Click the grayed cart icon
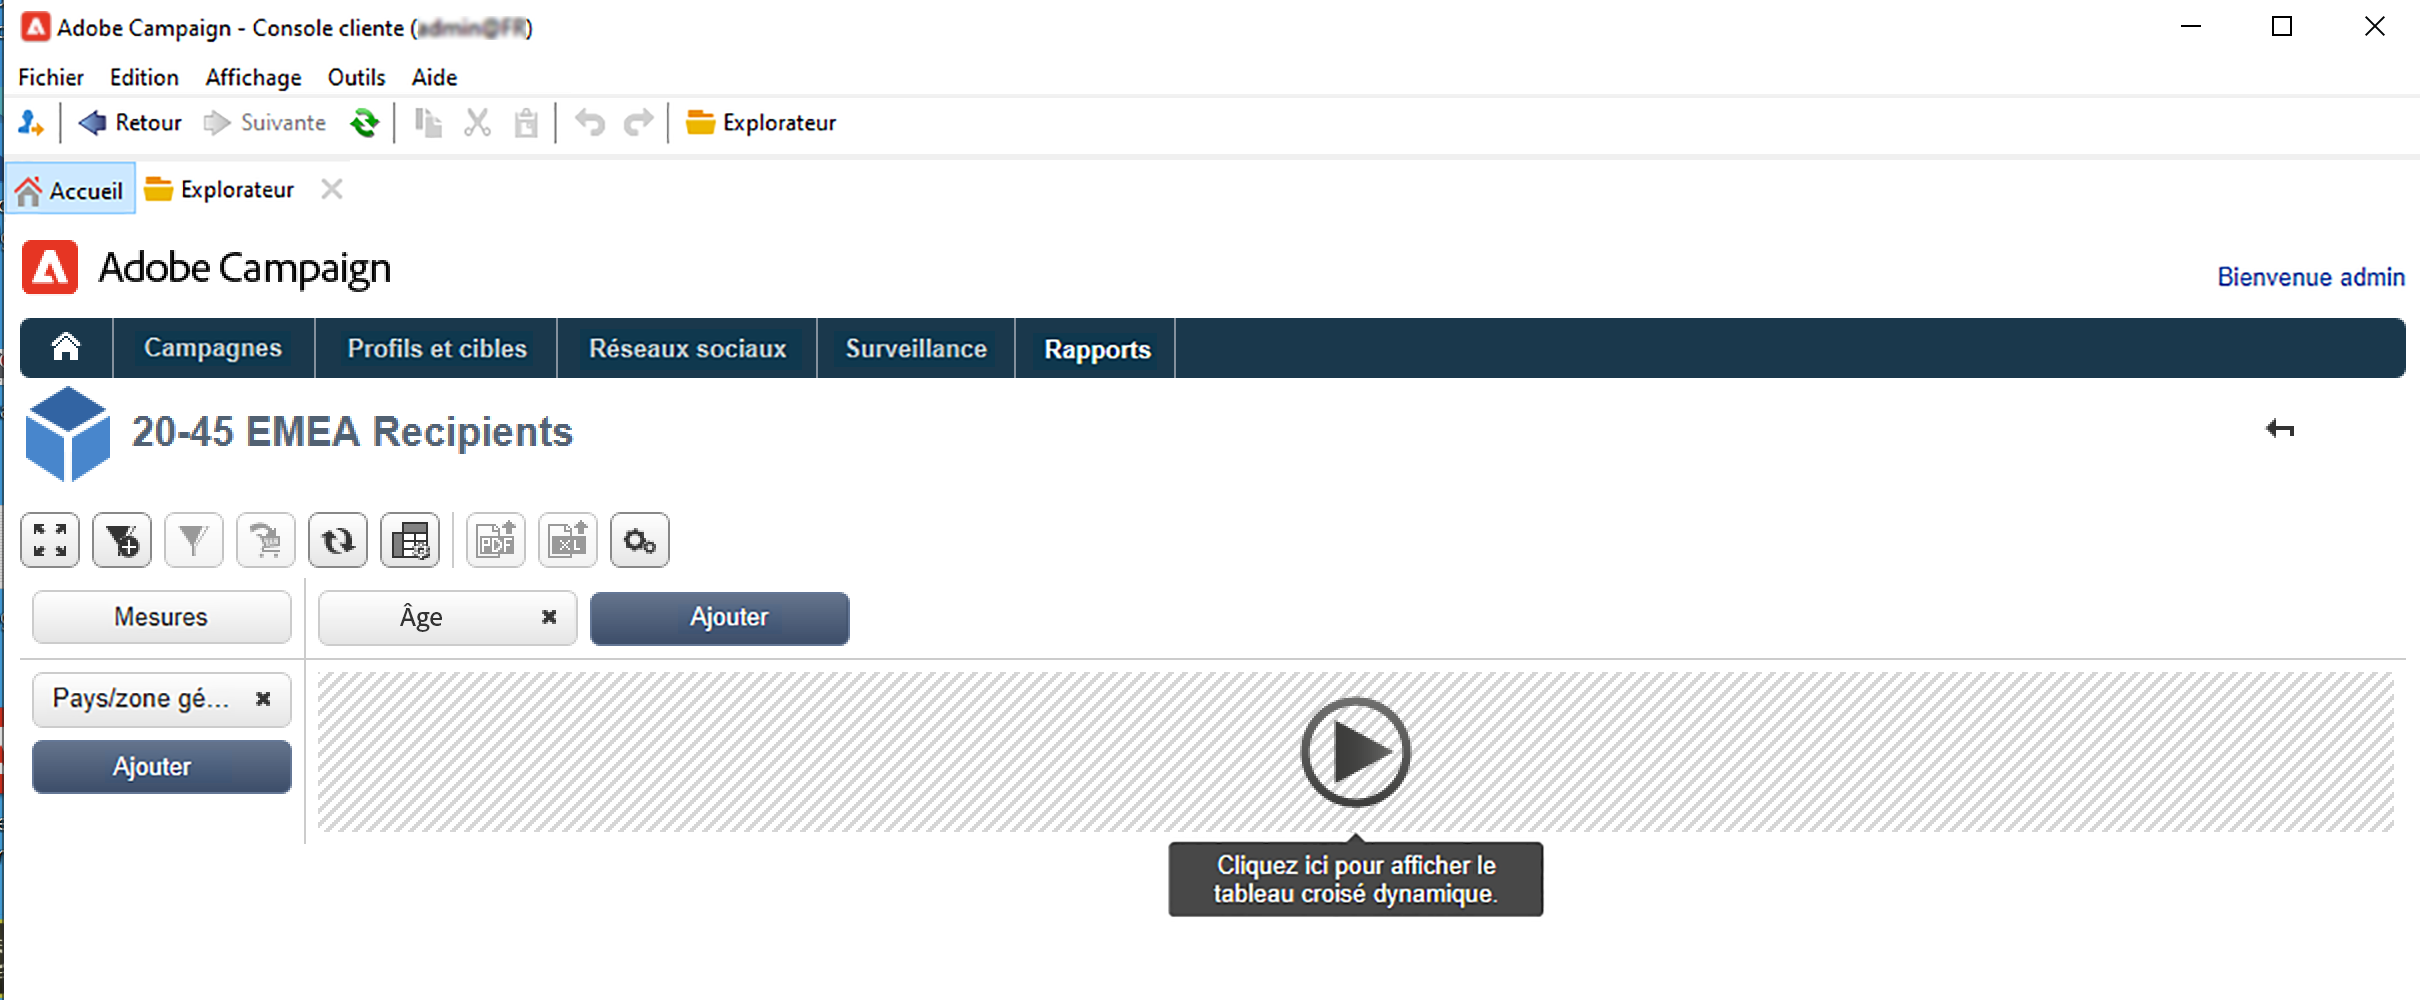The width and height of the screenshot is (2420, 1000). point(266,540)
